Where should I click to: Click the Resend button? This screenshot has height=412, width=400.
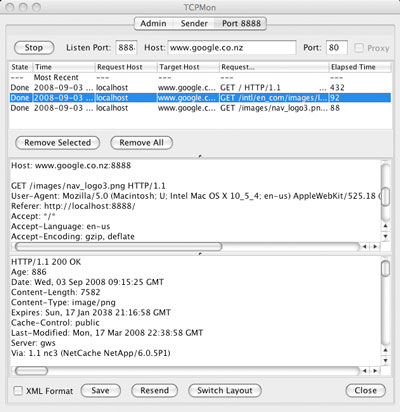[x=154, y=390]
